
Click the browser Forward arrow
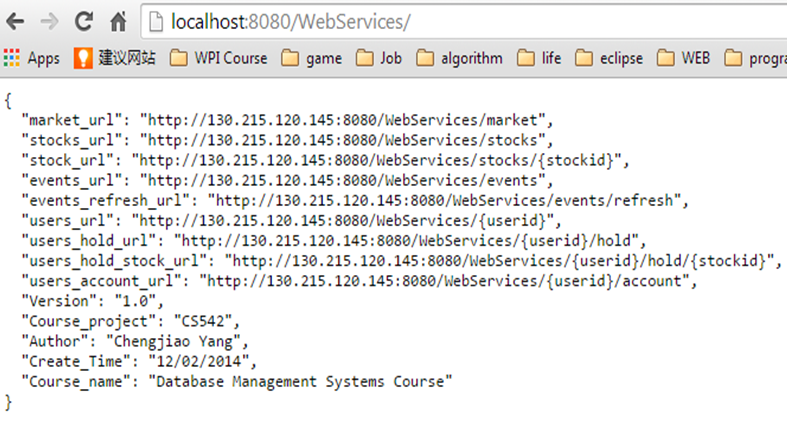click(49, 22)
